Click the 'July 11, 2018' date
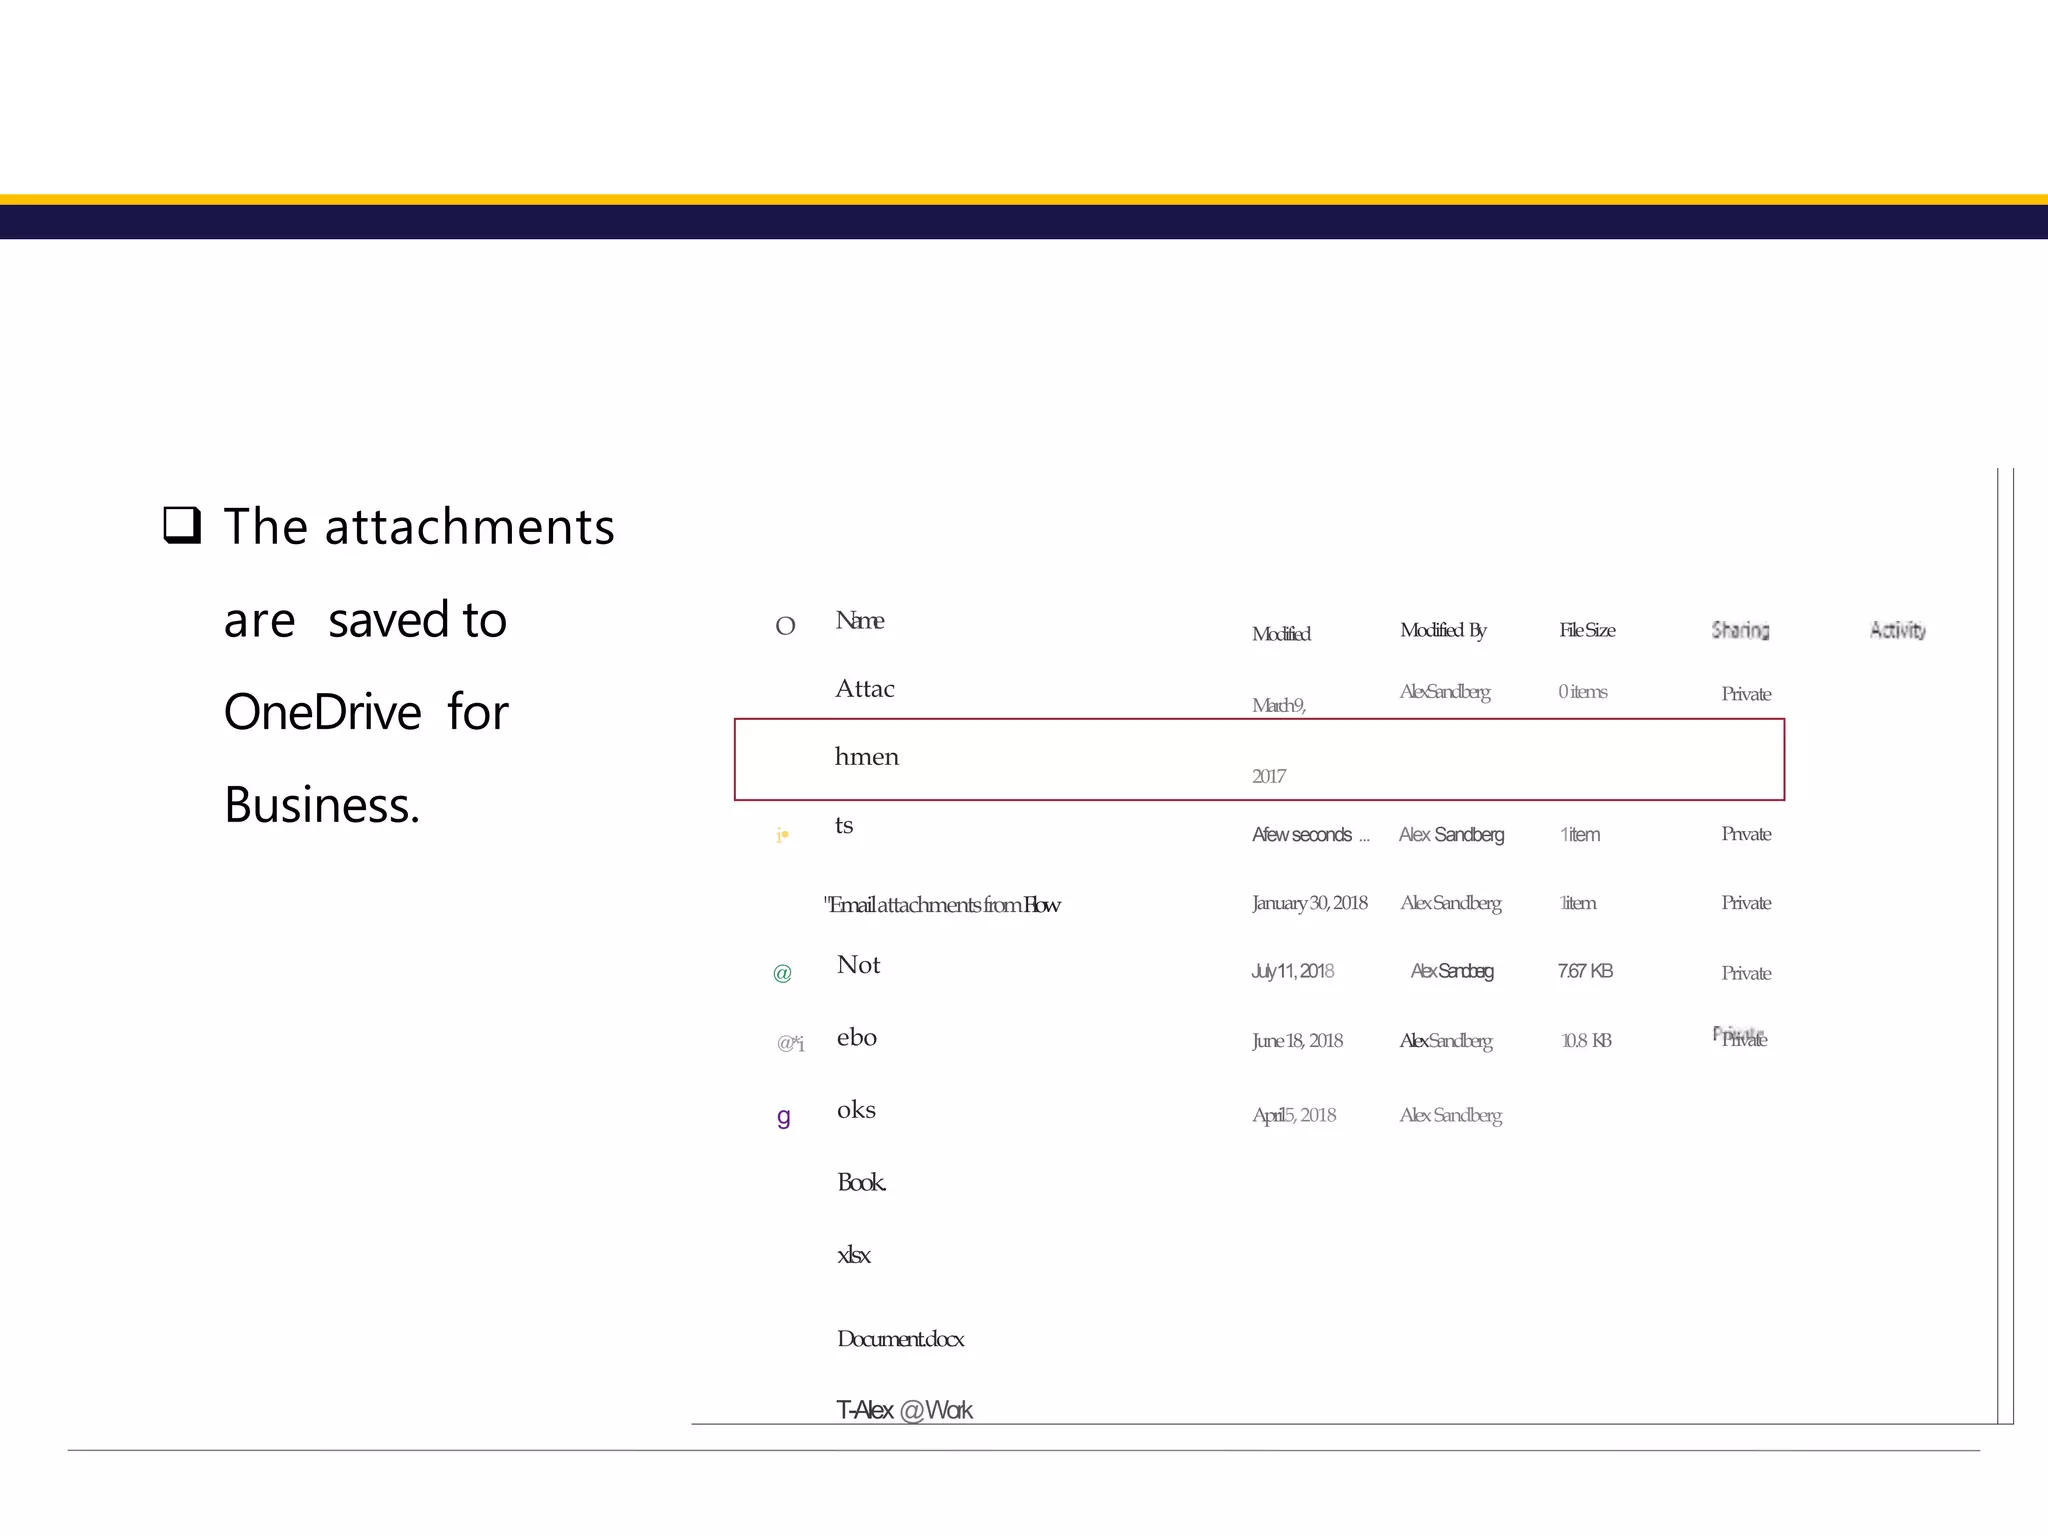This screenshot has height=1536, width=2048. (x=1293, y=971)
